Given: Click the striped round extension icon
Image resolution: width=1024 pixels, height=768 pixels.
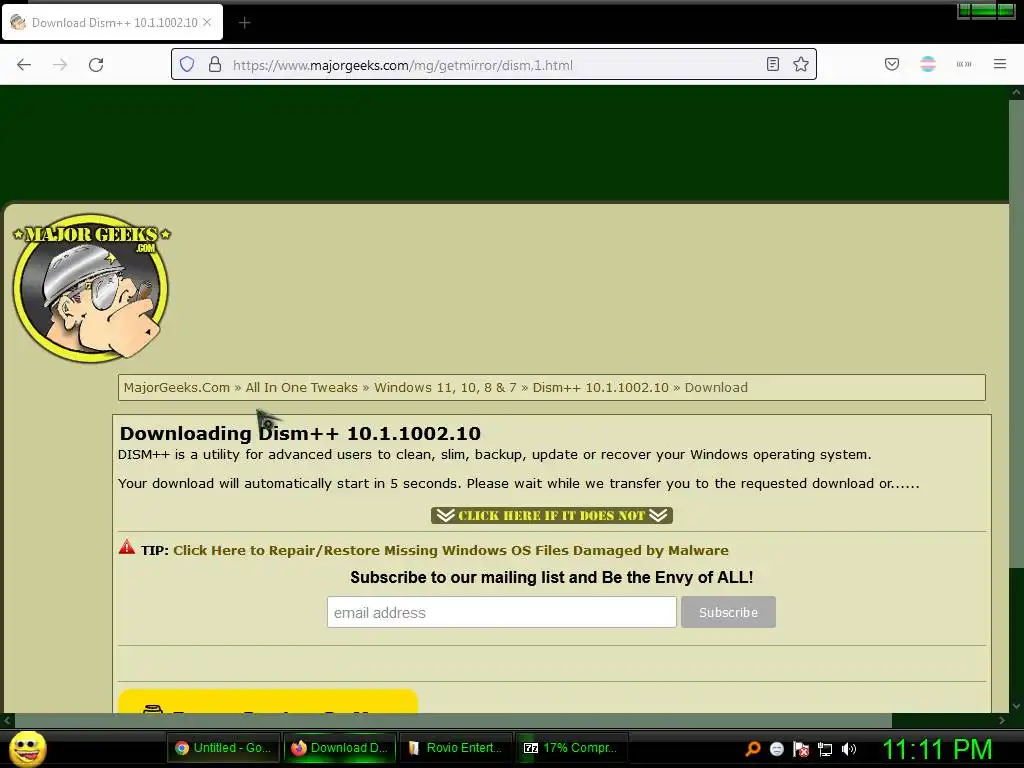Looking at the screenshot, I should click(928, 64).
